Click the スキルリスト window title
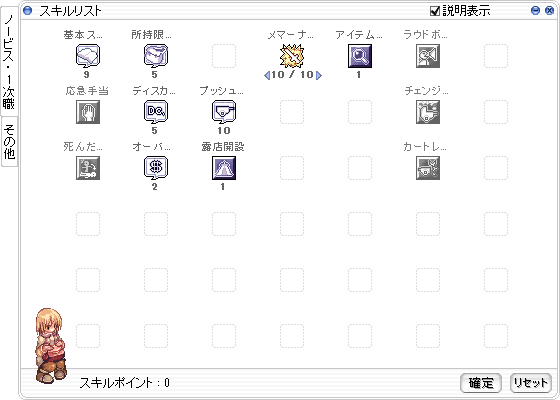Screen dimensions: 560x400 coord(70,11)
